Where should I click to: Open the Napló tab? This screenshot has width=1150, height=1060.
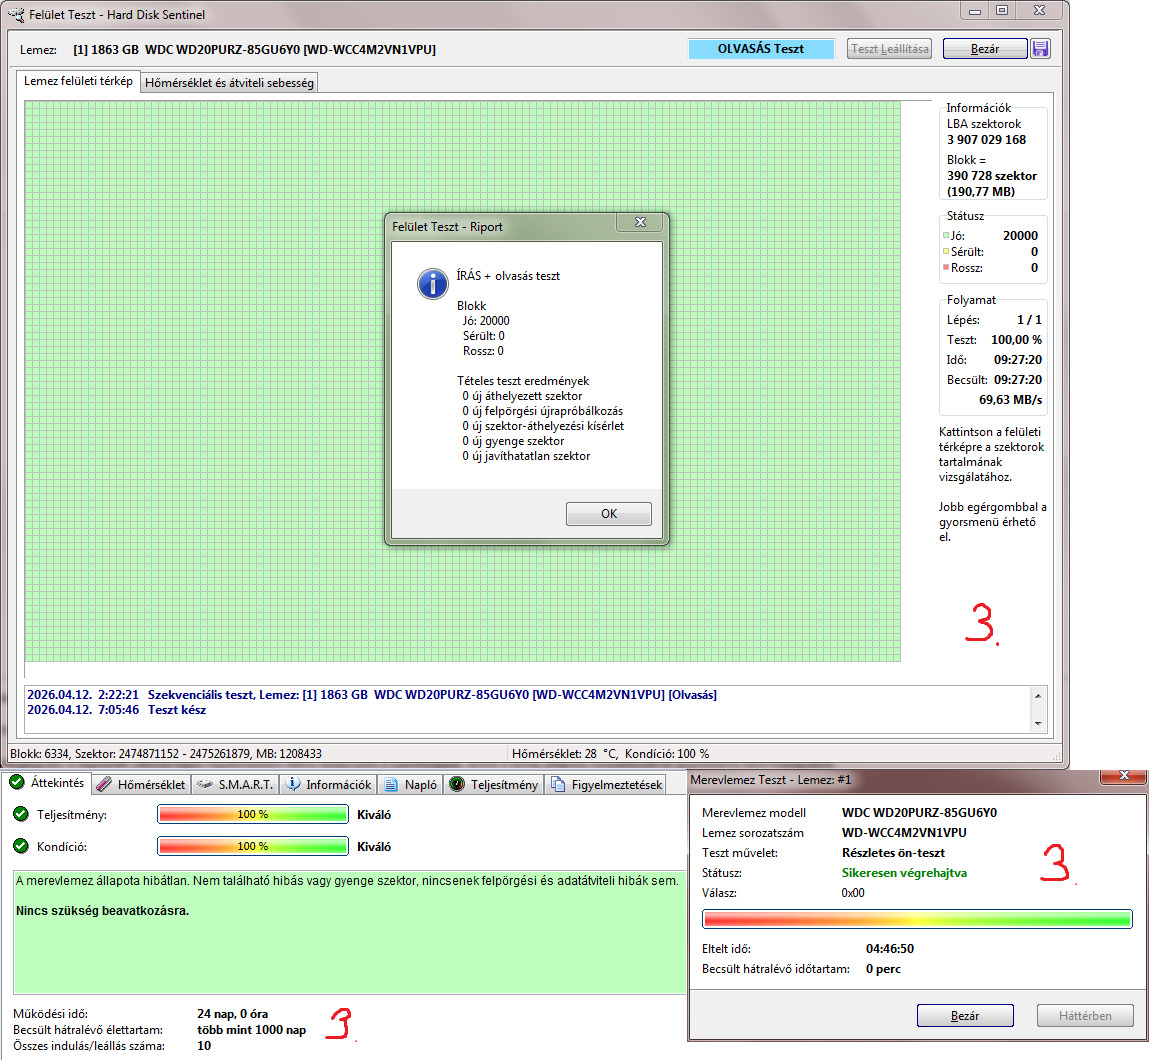click(x=411, y=784)
